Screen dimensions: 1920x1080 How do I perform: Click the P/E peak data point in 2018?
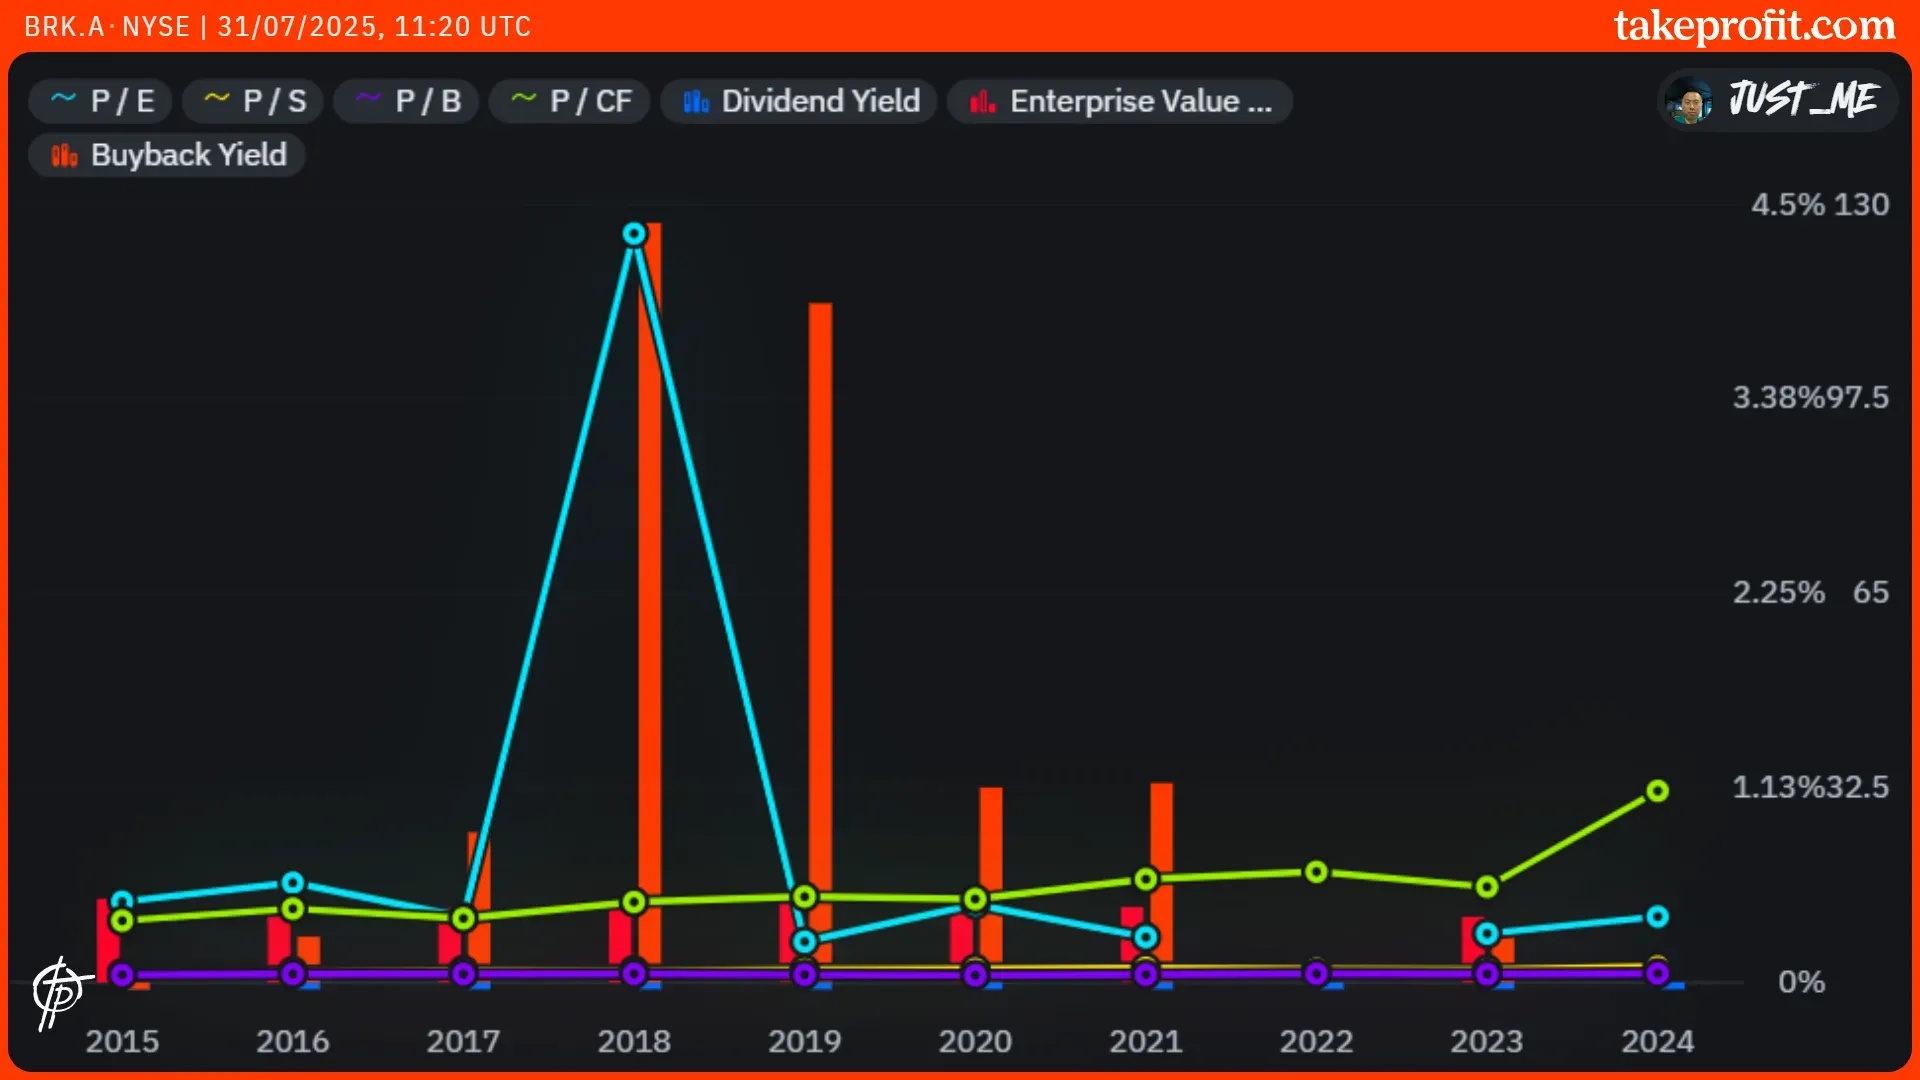click(634, 234)
